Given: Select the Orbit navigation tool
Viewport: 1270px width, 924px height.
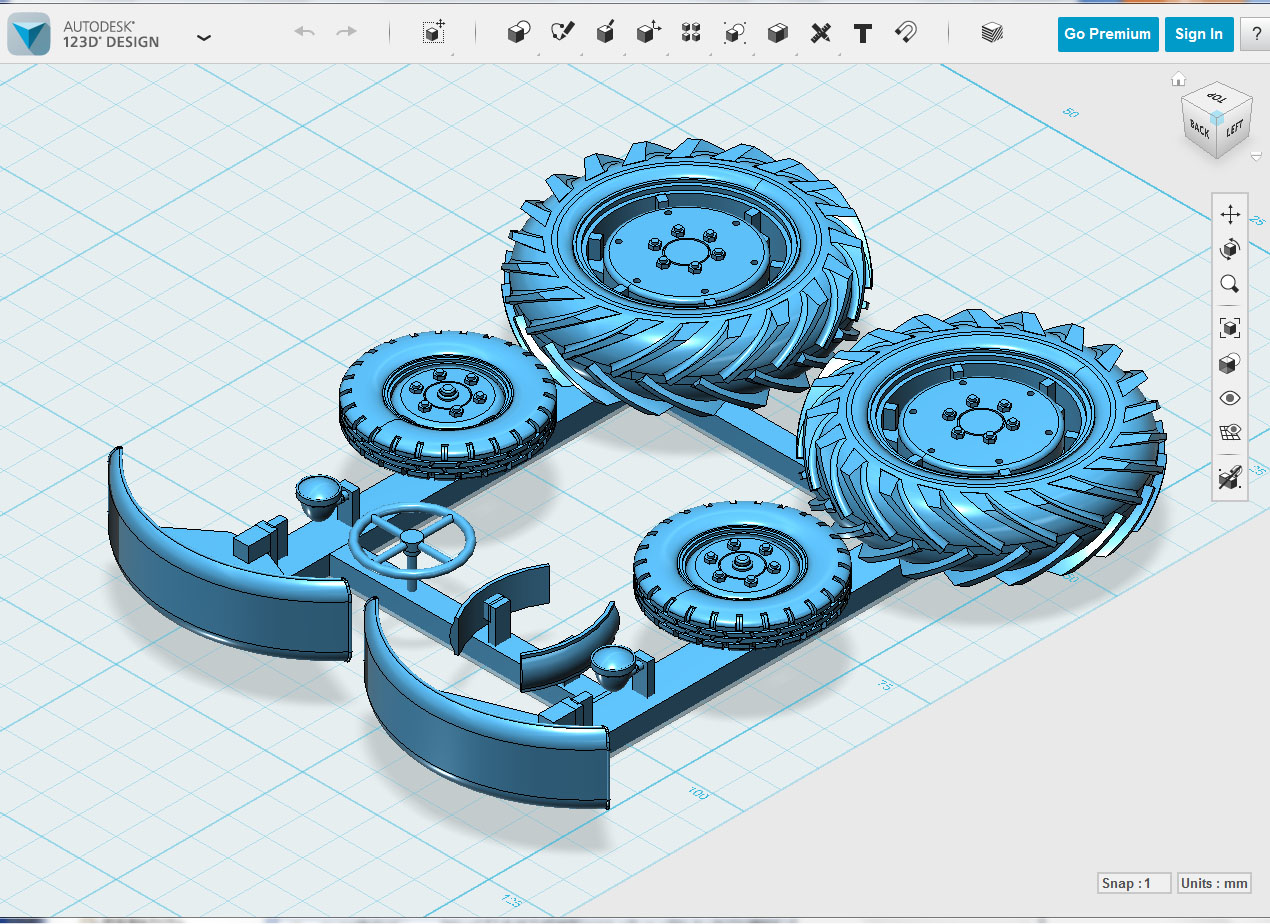Looking at the screenshot, I should [1230, 249].
